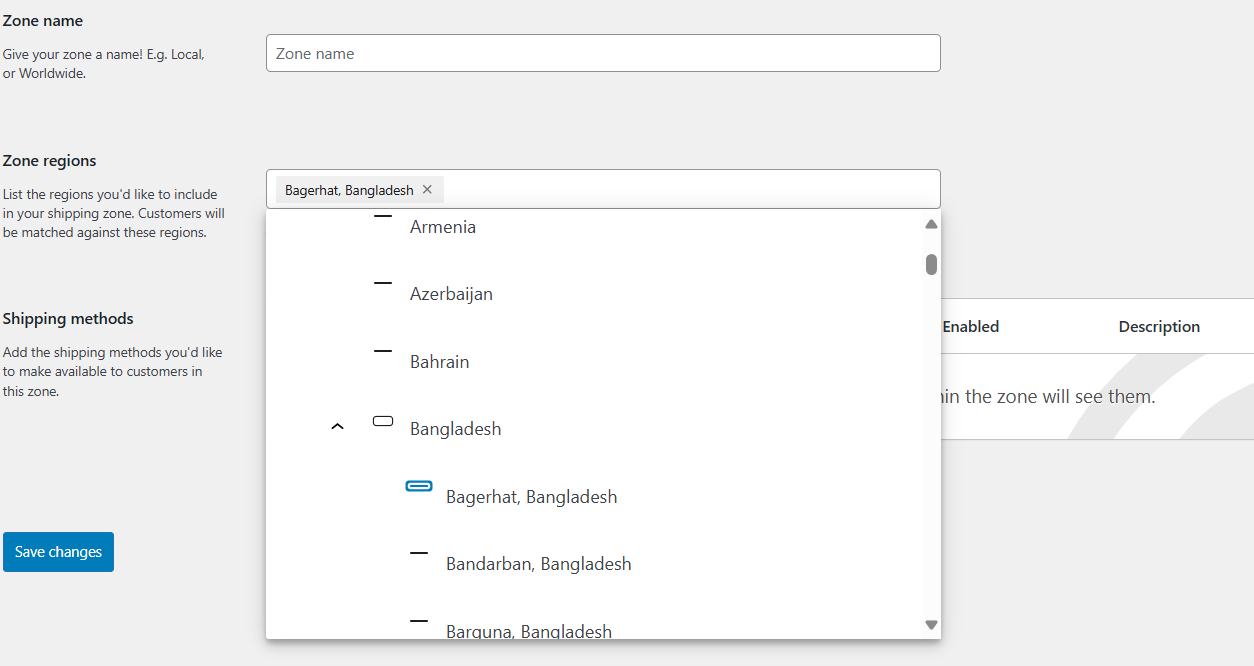Image resolution: width=1254 pixels, height=666 pixels.
Task: Click the Description column header
Action: (x=1158, y=326)
